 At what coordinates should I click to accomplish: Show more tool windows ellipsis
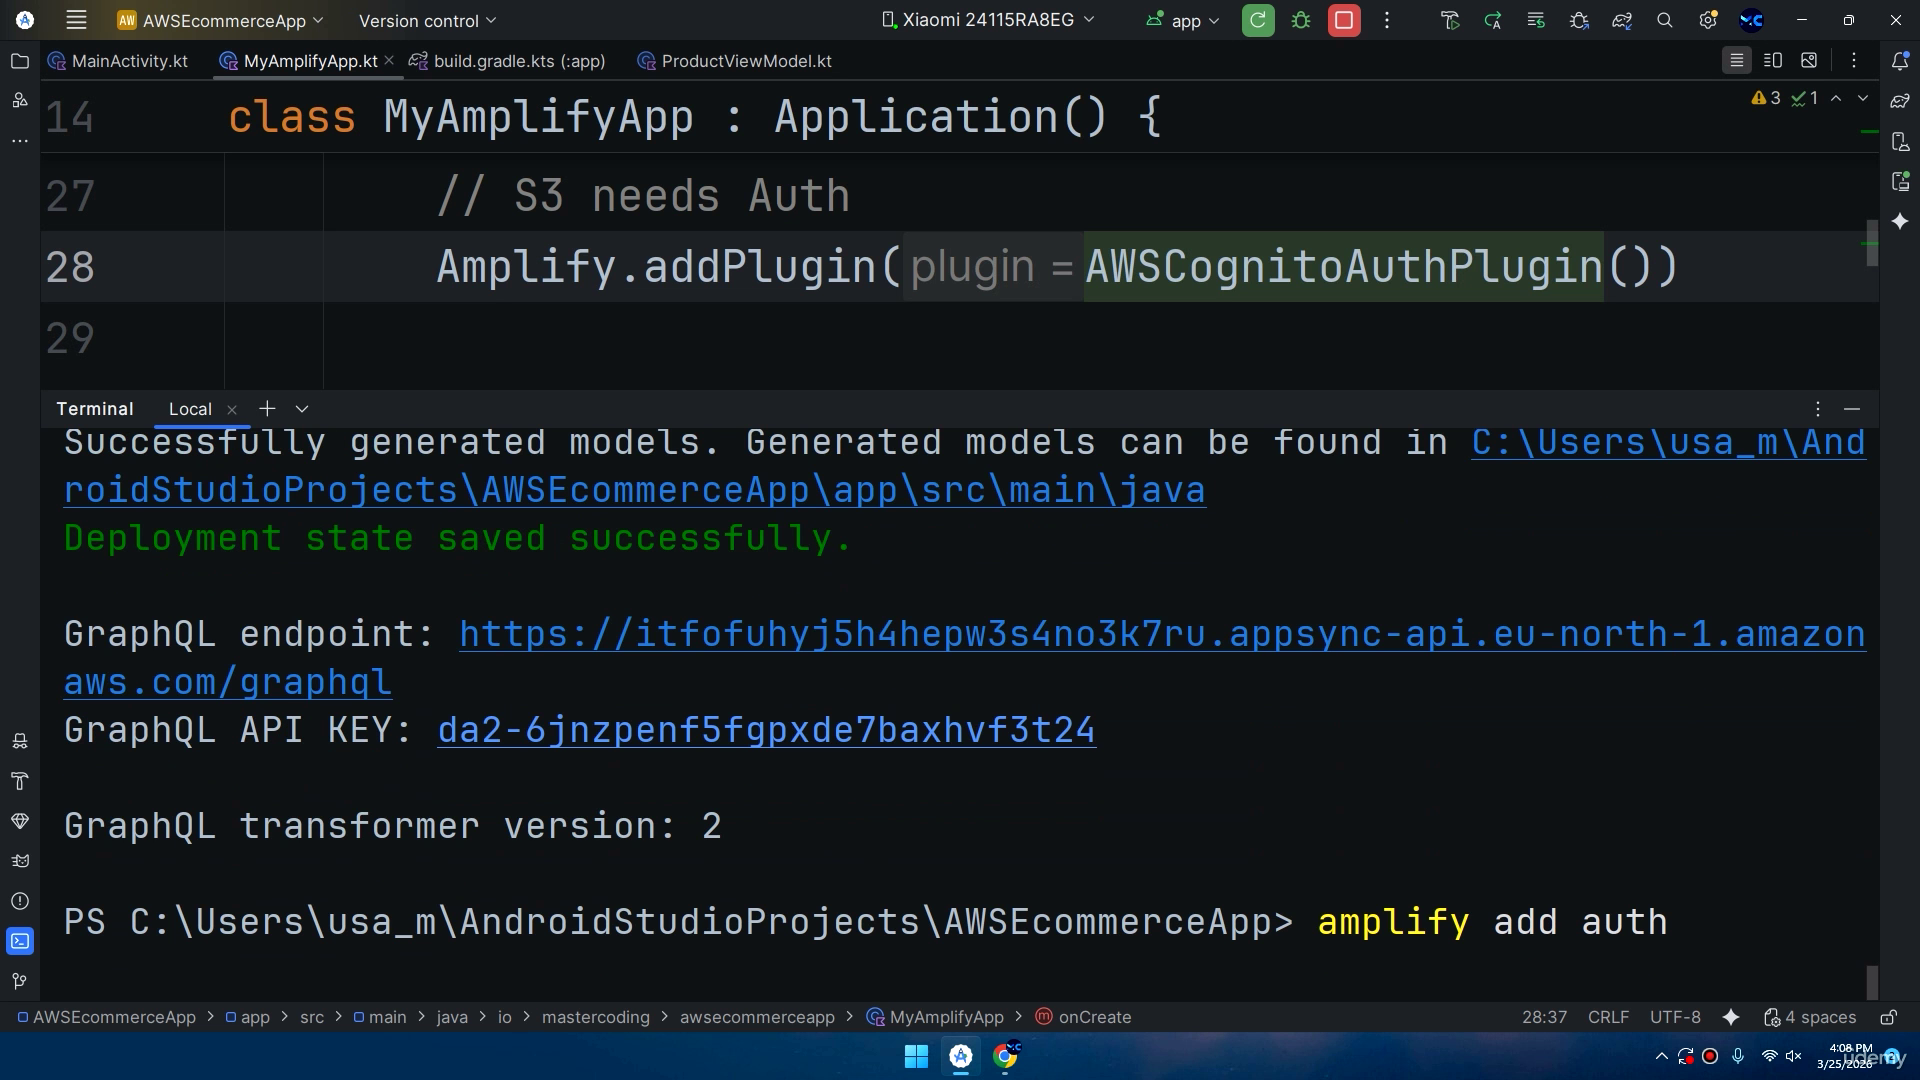(19, 141)
